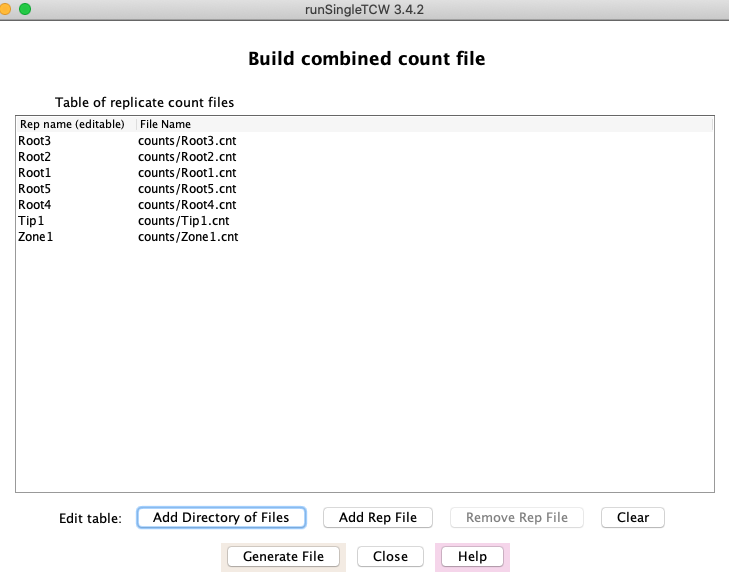This screenshot has width=729, height=588.
Task: Click the counts/Root3.cnt file name cell
Action: coord(187,141)
